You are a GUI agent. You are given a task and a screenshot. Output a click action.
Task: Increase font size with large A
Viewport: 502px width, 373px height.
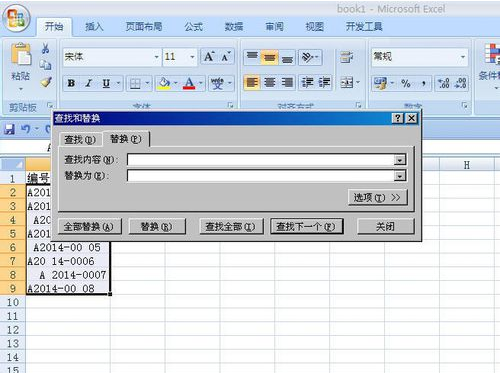(209, 57)
